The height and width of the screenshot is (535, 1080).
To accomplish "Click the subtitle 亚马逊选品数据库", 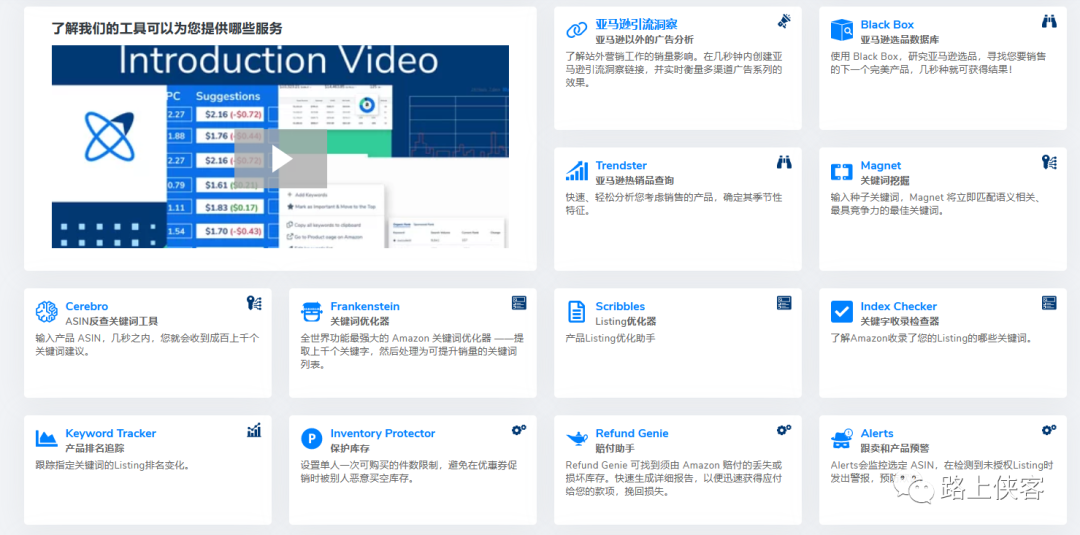I will pos(900,40).
